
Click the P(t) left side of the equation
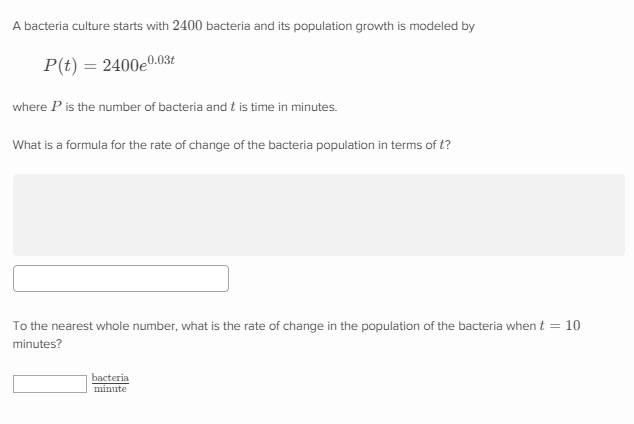[x=63, y=66]
